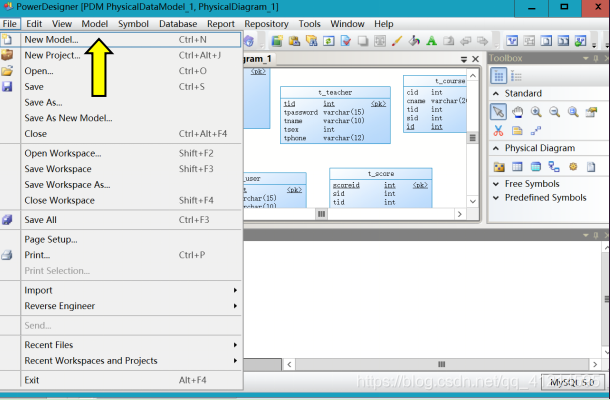610x400 pixels.
Task: Choose Save All from File menu
Action: 121,220
